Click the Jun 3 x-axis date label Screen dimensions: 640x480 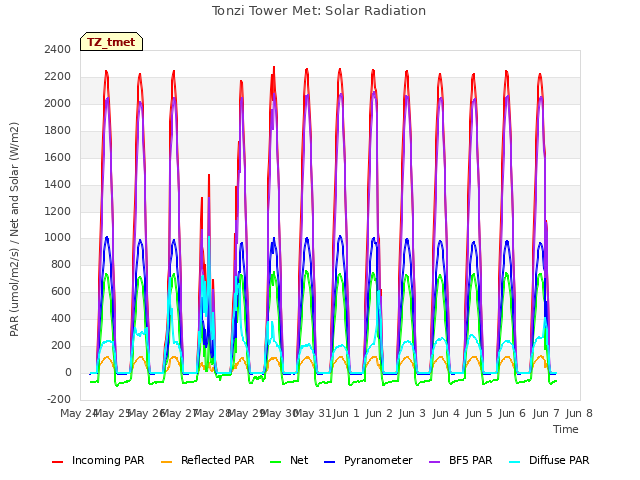(412, 414)
